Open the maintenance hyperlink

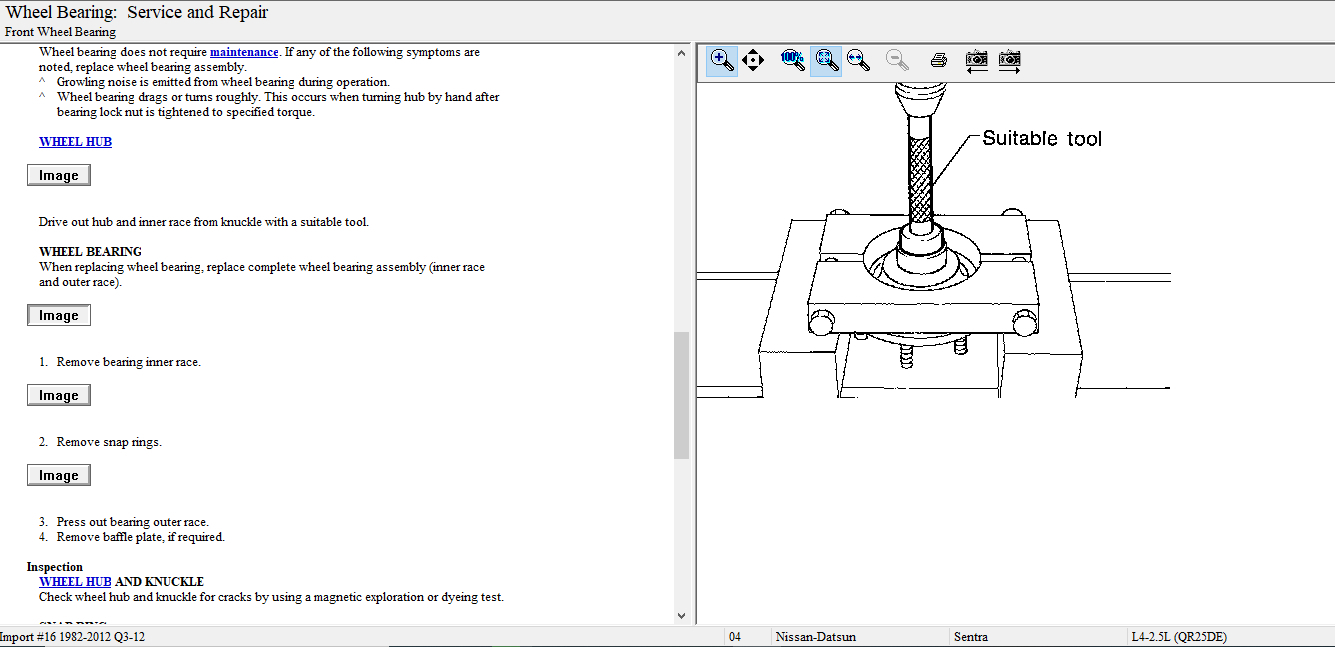point(244,52)
